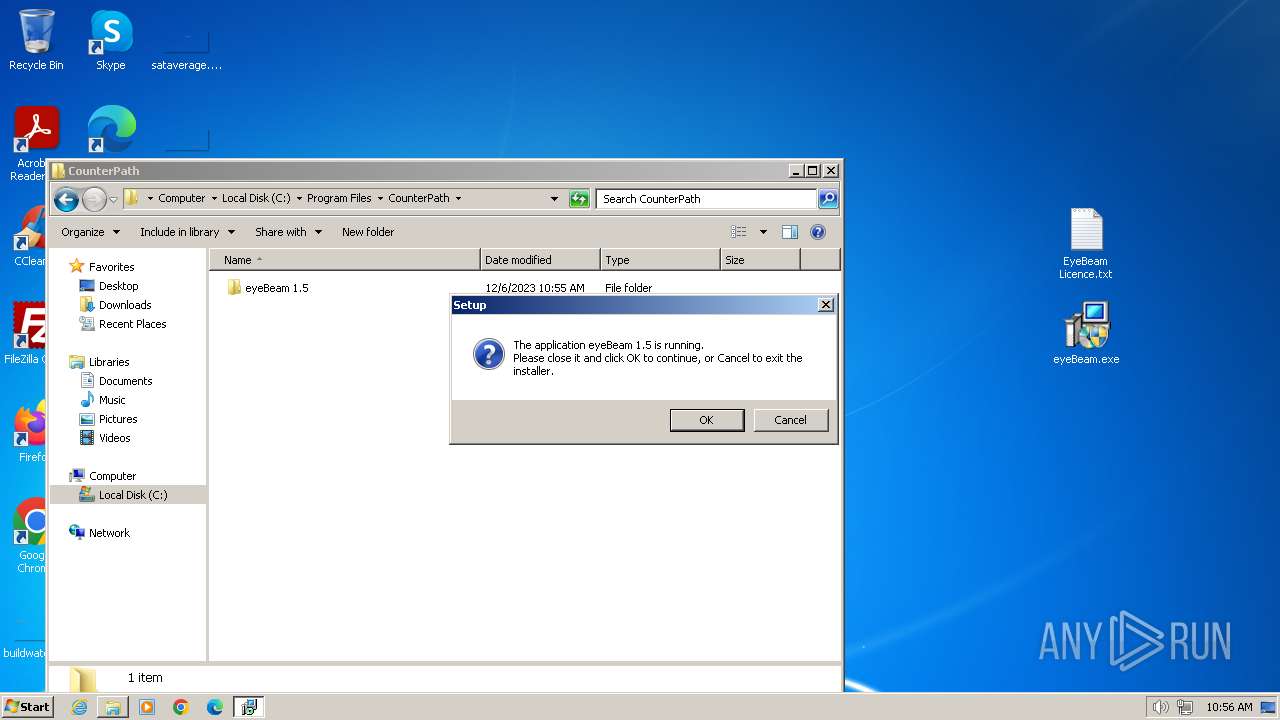Open the Music library
The width and height of the screenshot is (1280, 720).
tap(102, 400)
